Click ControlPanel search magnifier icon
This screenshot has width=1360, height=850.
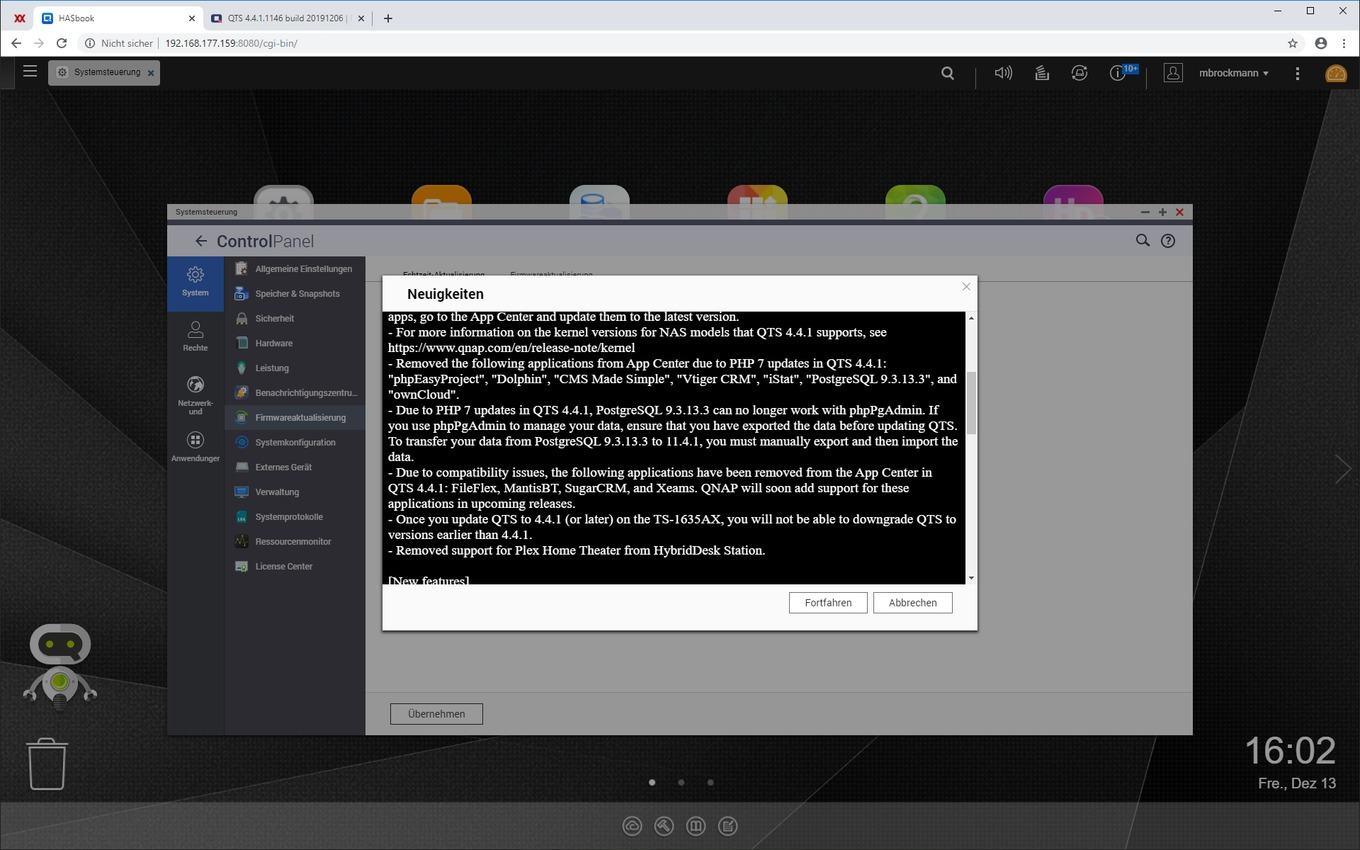1142,240
